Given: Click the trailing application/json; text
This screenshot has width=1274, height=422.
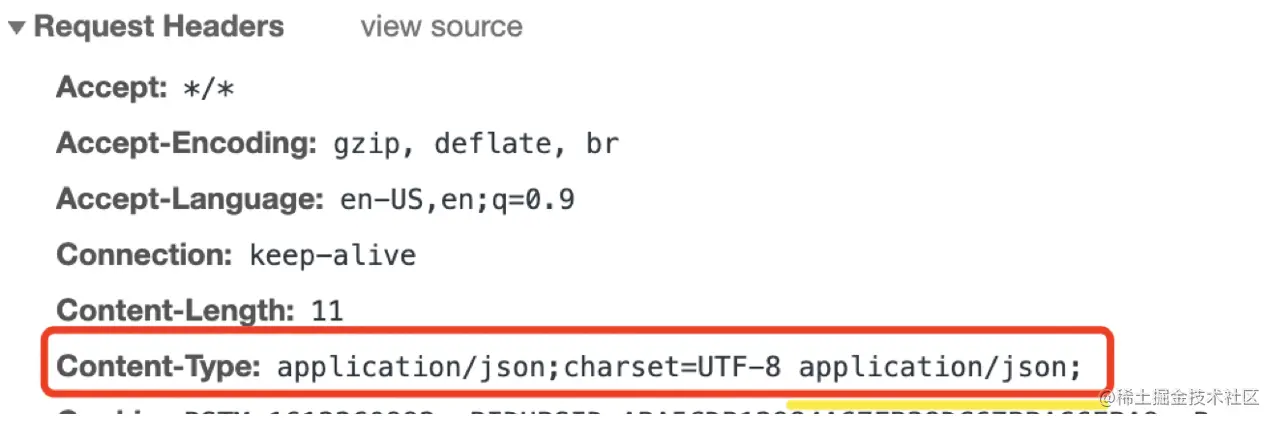Looking at the screenshot, I should pyautogui.click(x=940, y=367).
